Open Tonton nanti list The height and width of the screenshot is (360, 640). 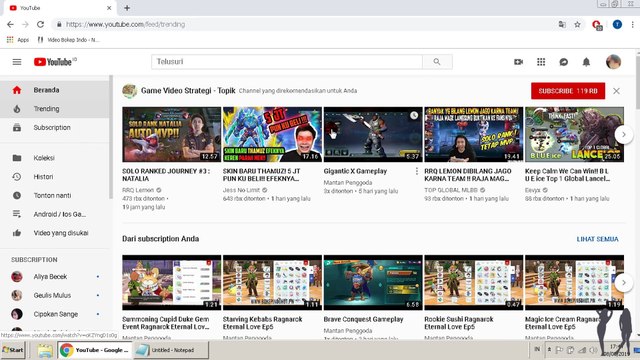coord(54,195)
